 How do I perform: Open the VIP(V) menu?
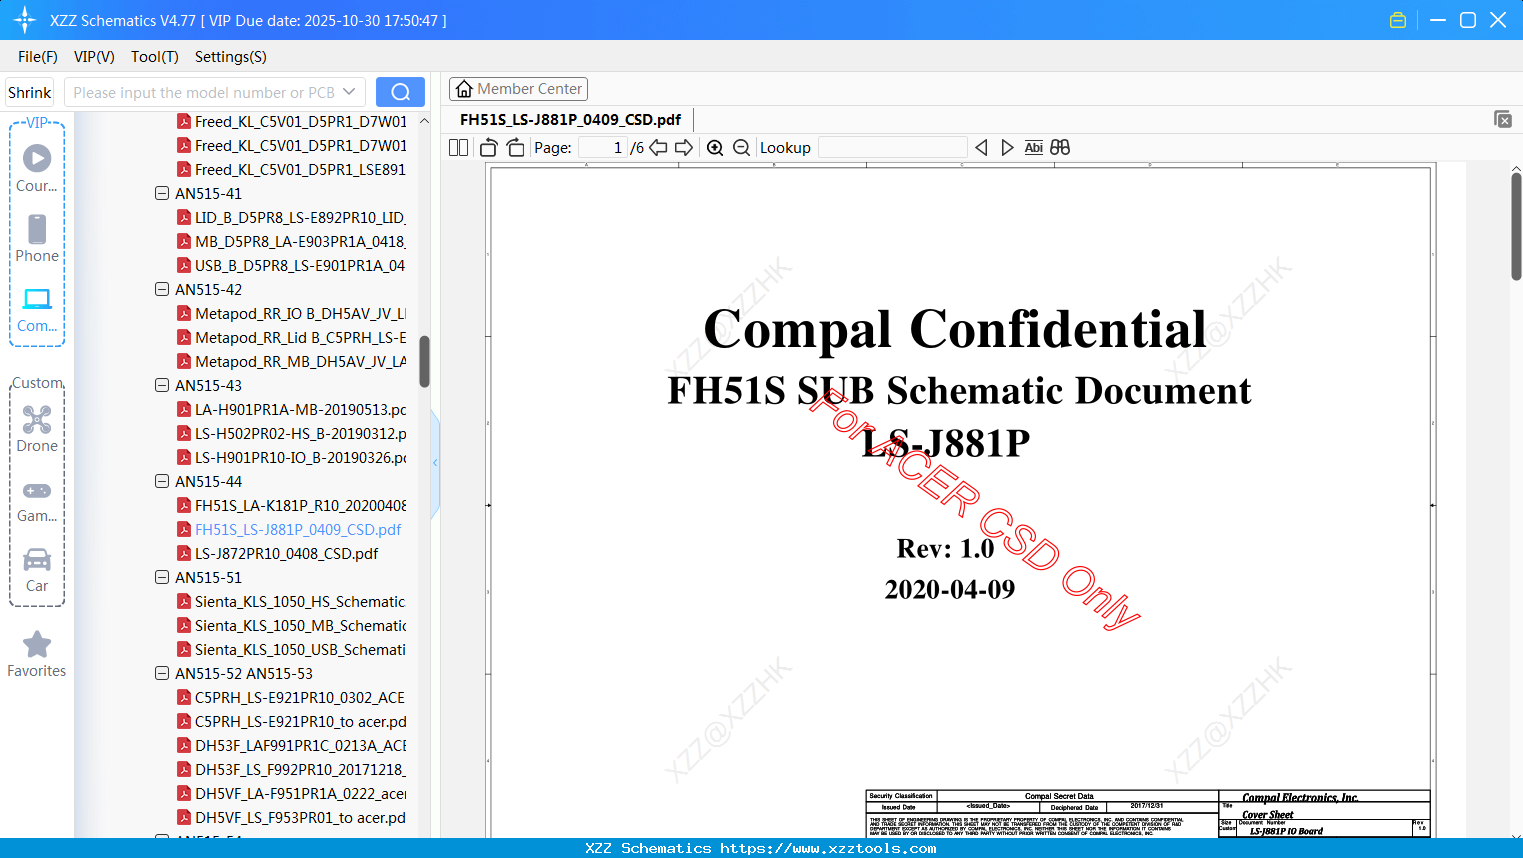pyautogui.click(x=94, y=57)
